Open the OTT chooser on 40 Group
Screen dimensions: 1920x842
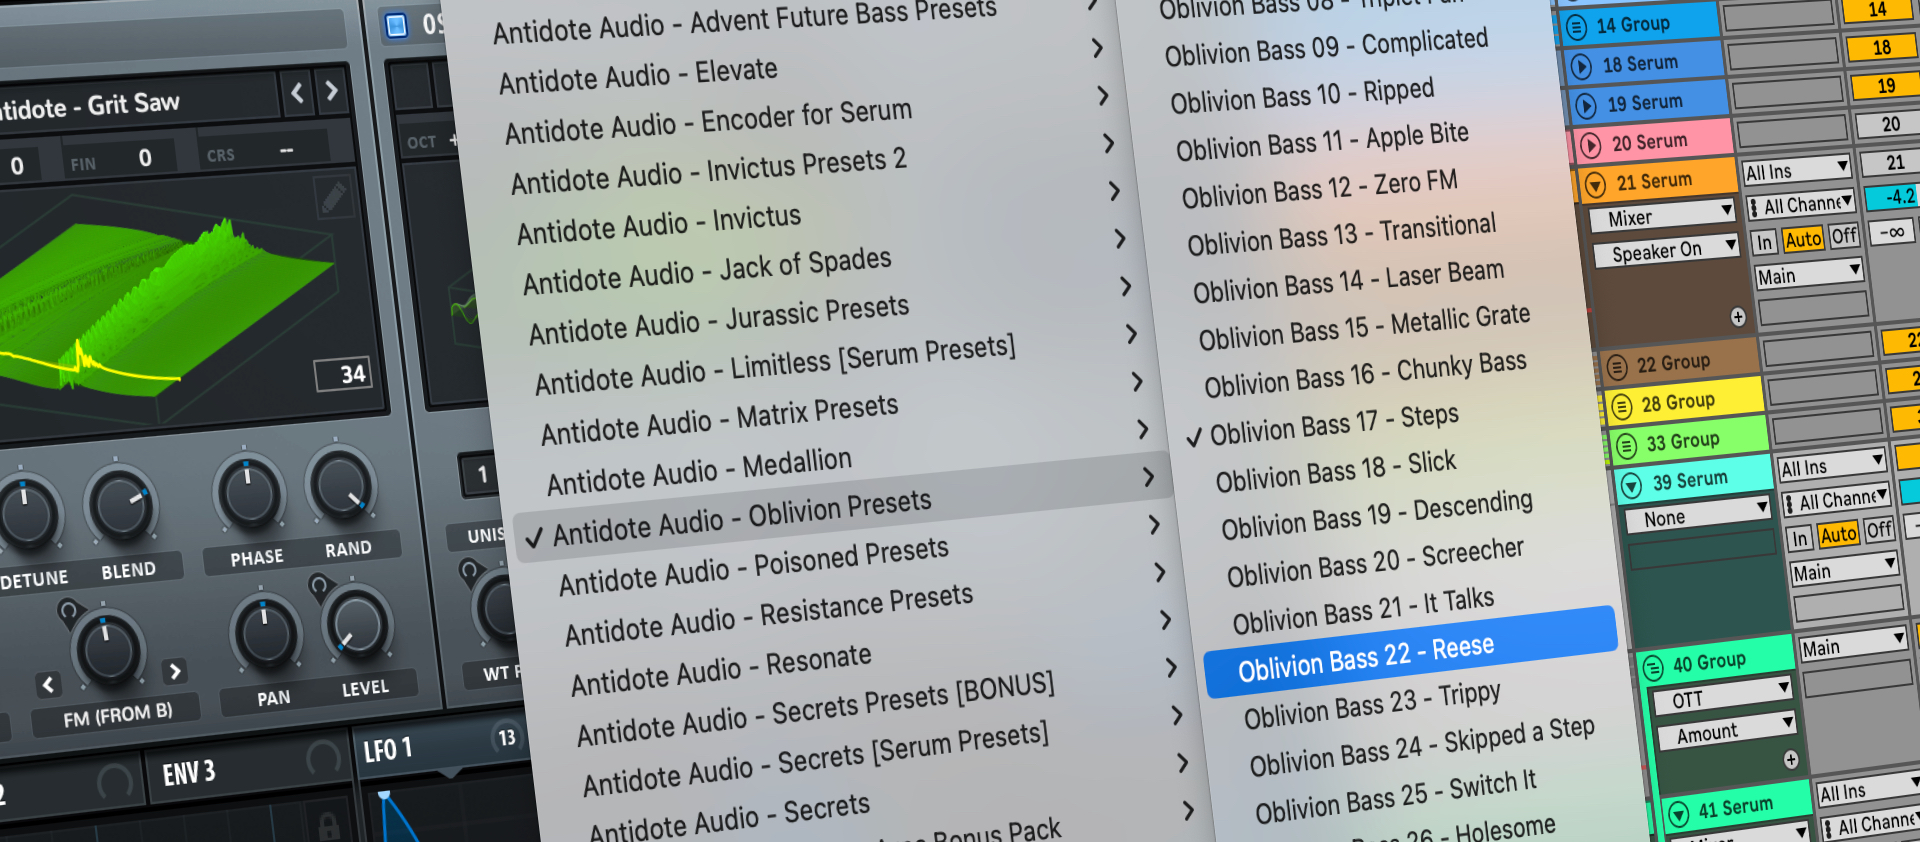pos(1720,696)
